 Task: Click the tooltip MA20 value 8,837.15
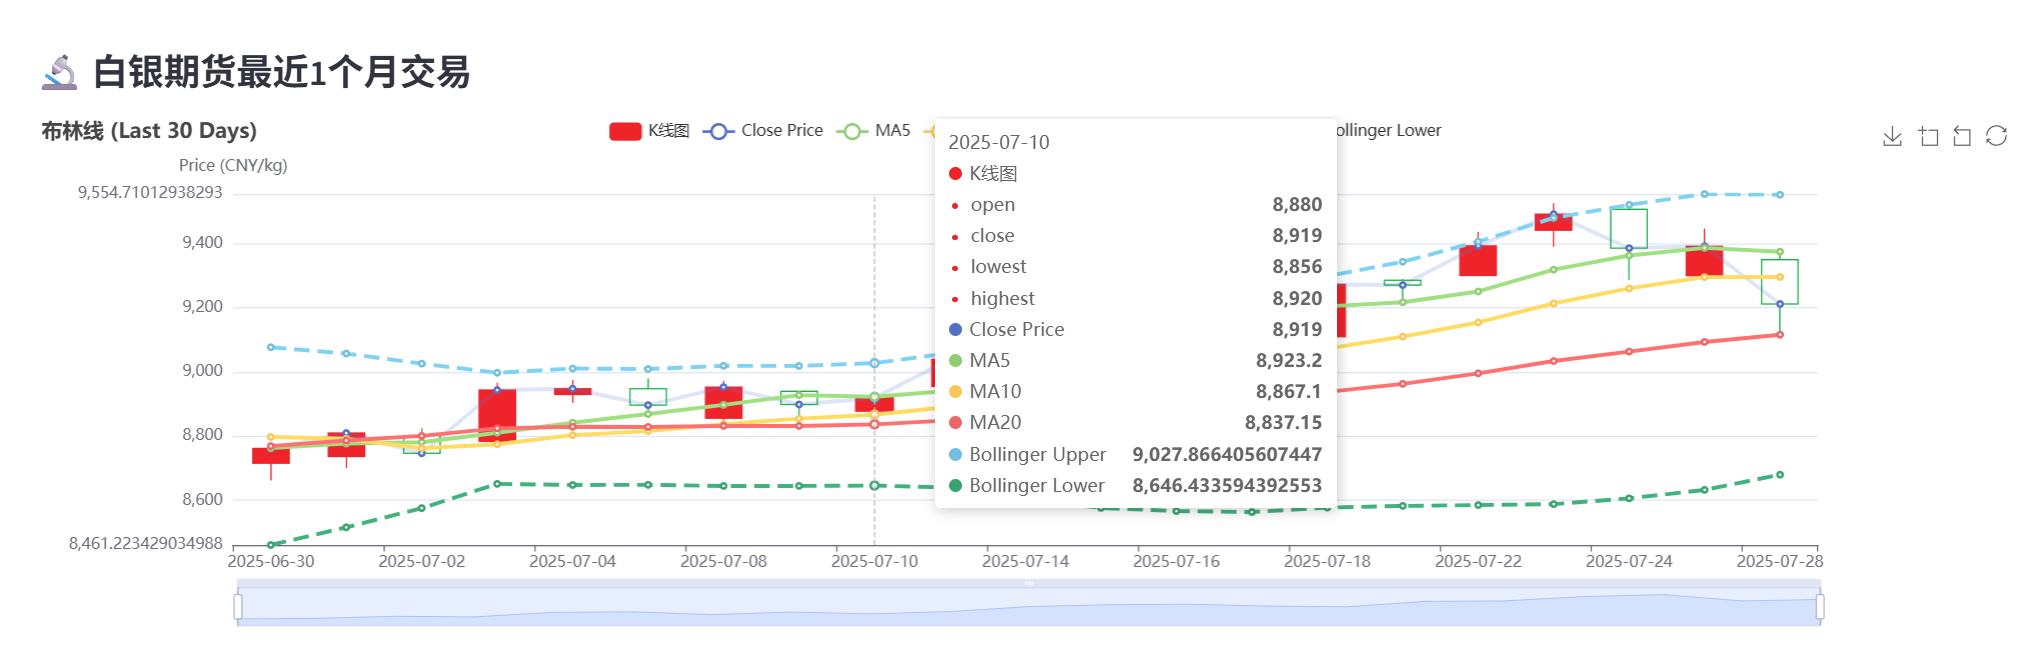coord(1283,423)
